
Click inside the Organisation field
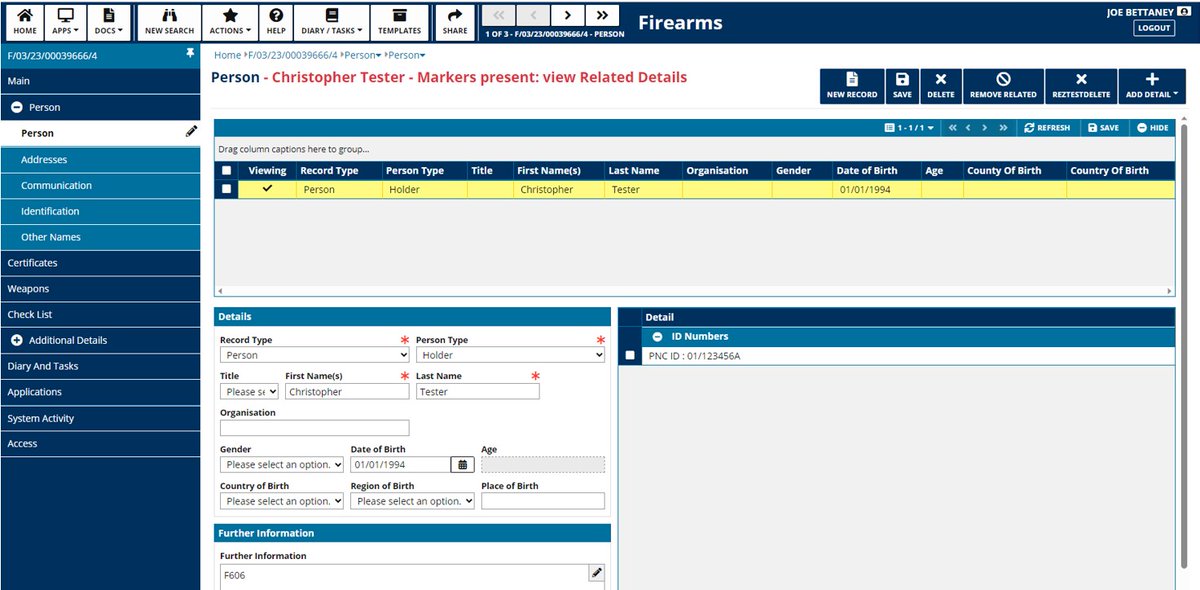(313, 427)
